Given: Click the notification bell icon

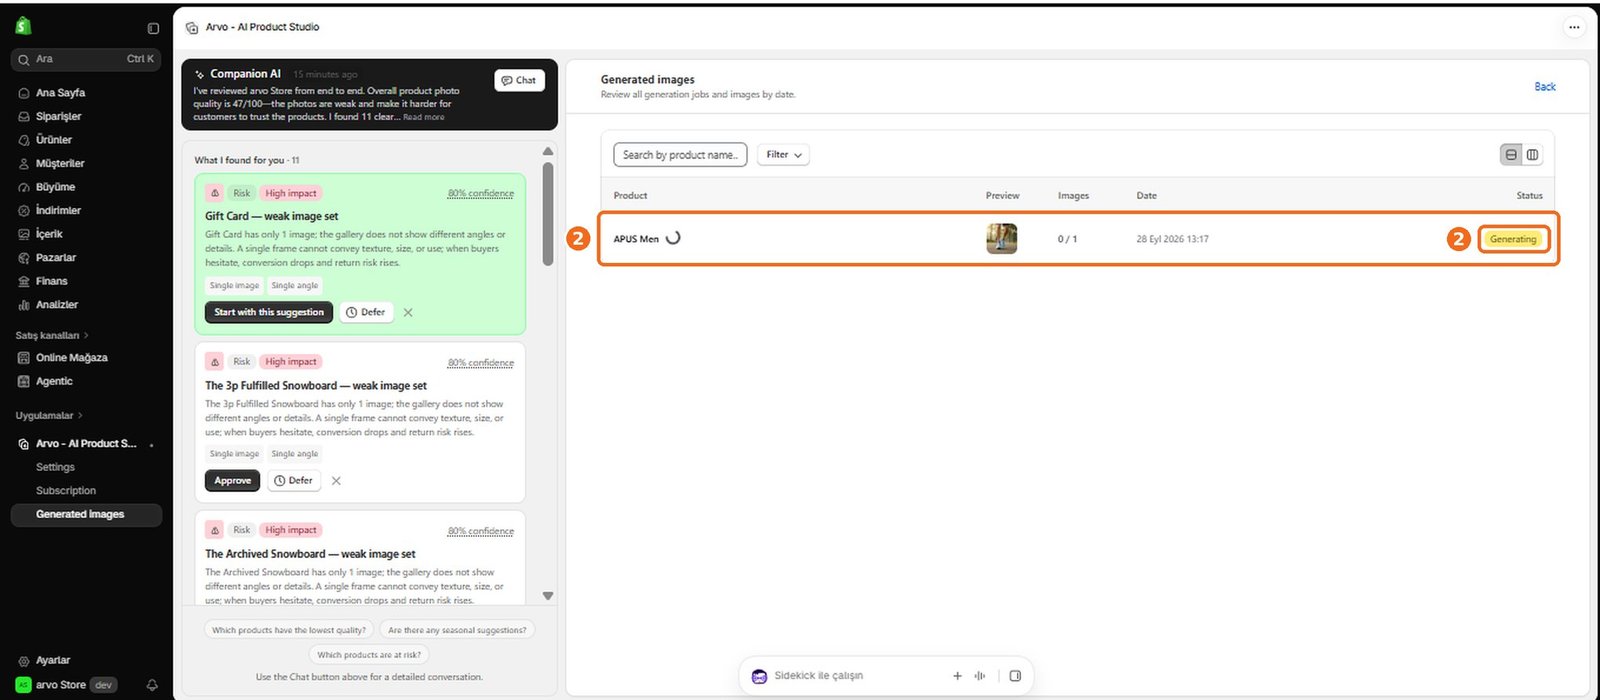Looking at the screenshot, I should point(152,685).
